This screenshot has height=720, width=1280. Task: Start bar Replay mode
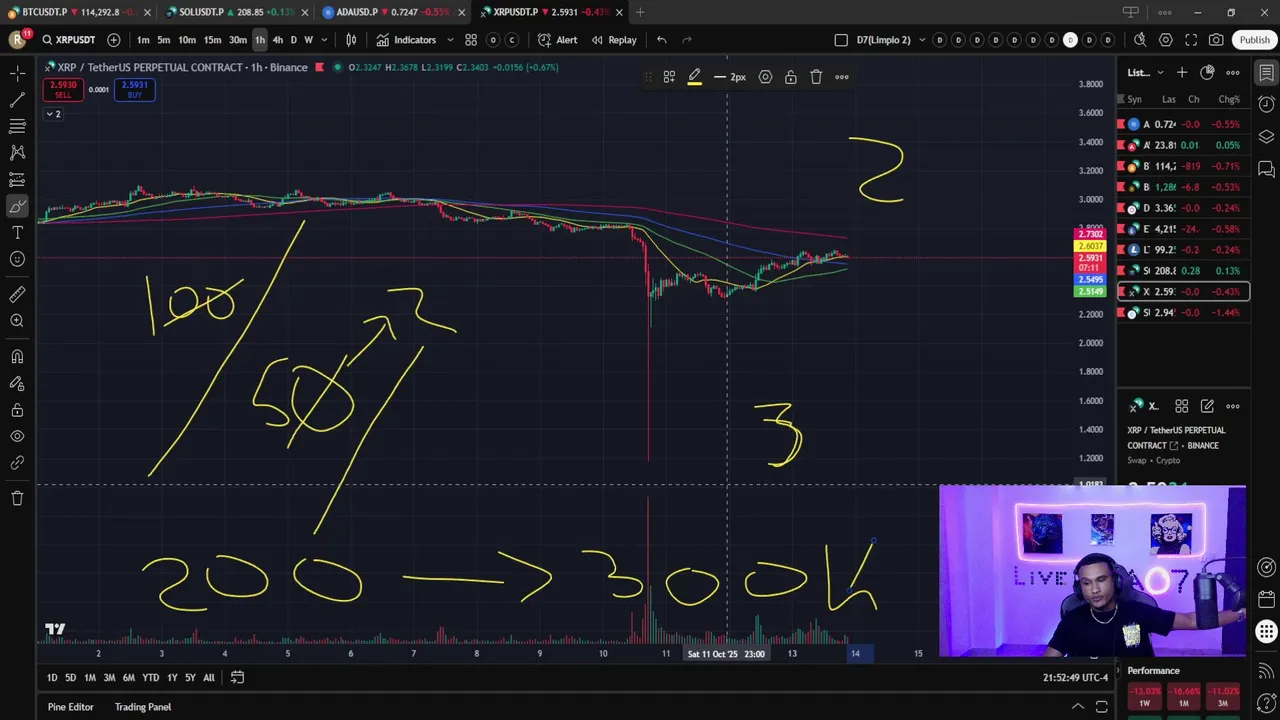613,40
